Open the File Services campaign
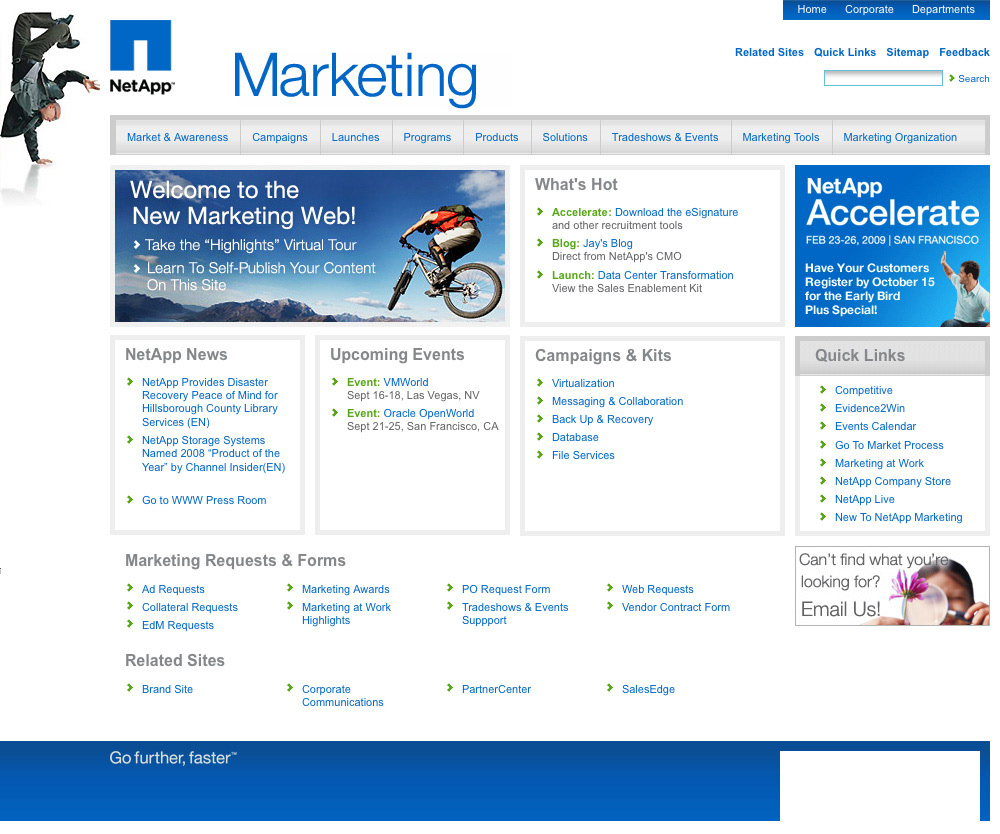This screenshot has width=1000, height=834. (583, 455)
